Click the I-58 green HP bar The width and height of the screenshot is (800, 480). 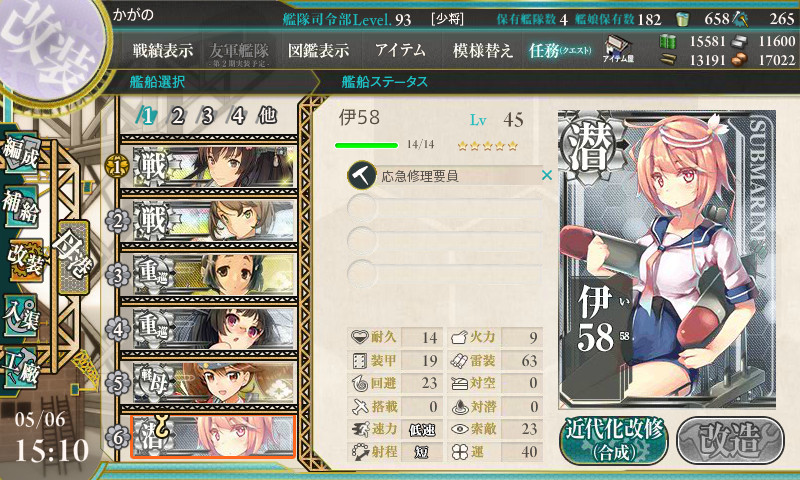pyautogui.click(x=366, y=145)
